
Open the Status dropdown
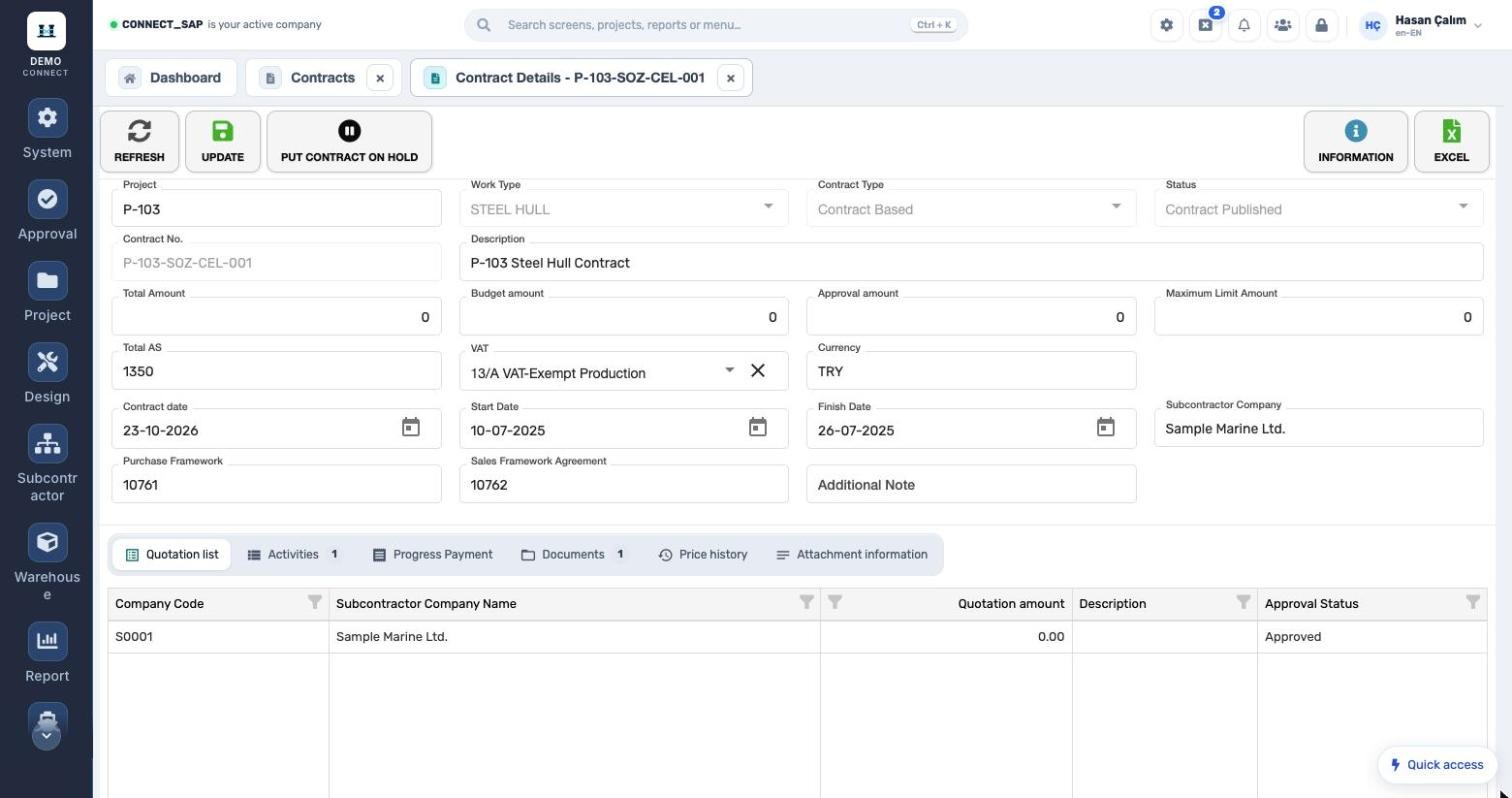tap(1463, 207)
